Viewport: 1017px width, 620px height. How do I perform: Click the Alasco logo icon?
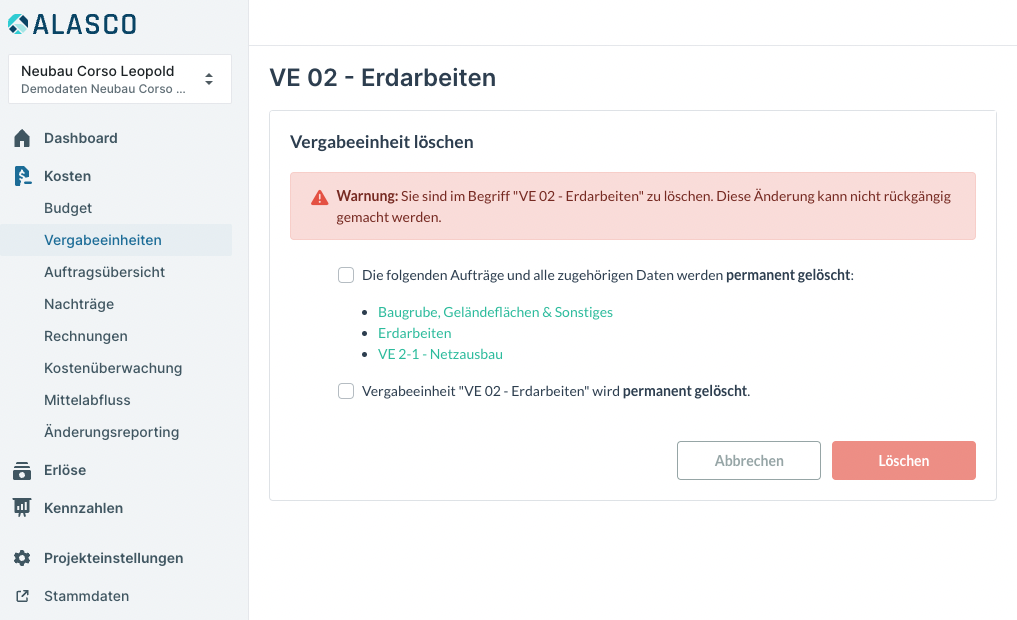pos(18,24)
